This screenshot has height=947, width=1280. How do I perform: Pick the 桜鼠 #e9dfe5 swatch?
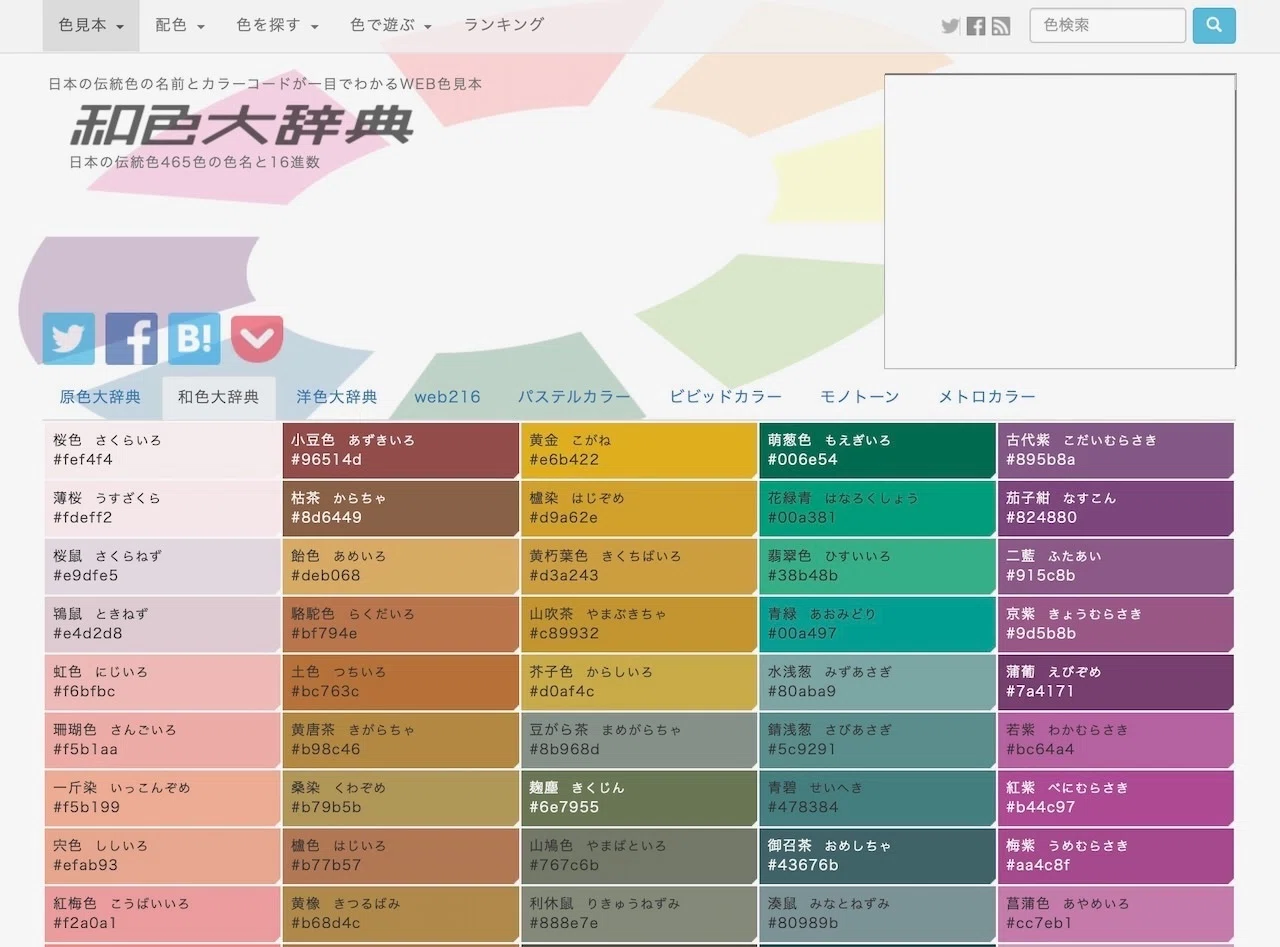(x=162, y=566)
